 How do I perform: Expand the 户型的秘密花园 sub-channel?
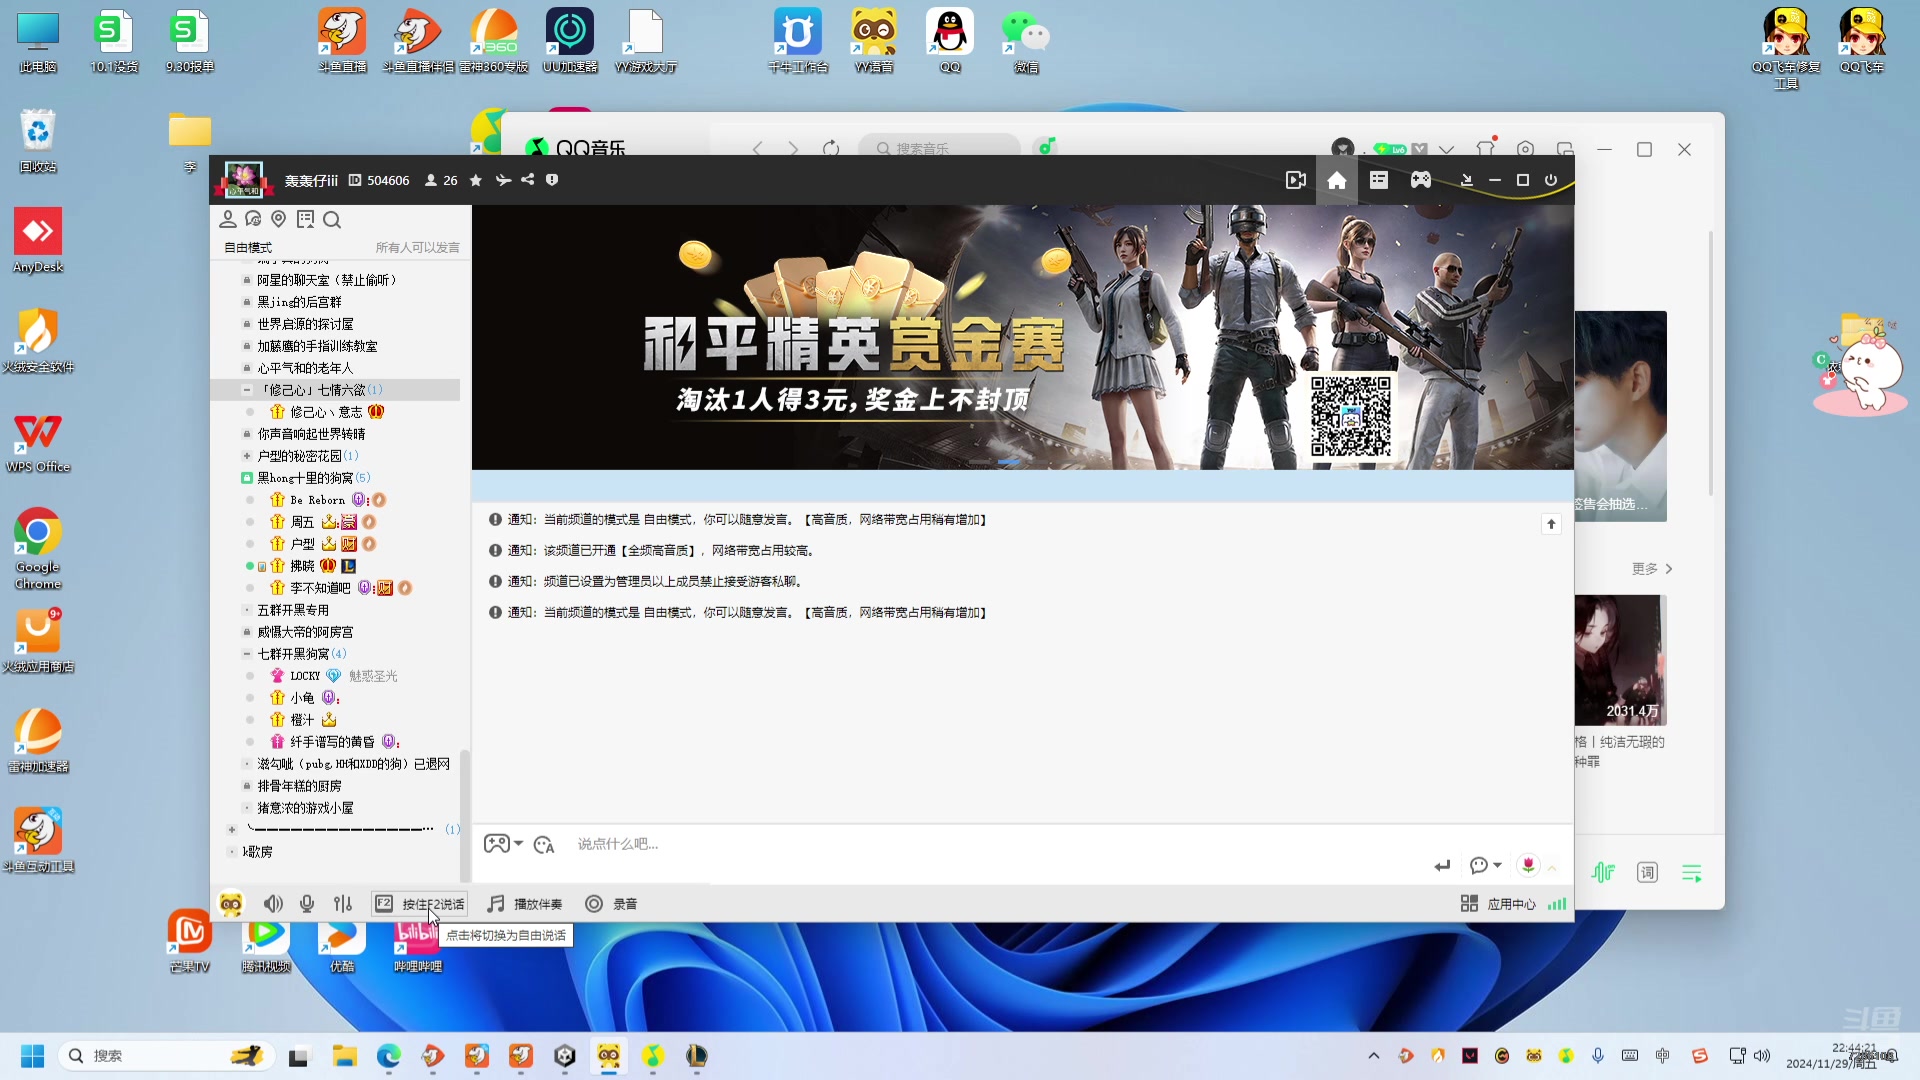point(247,456)
